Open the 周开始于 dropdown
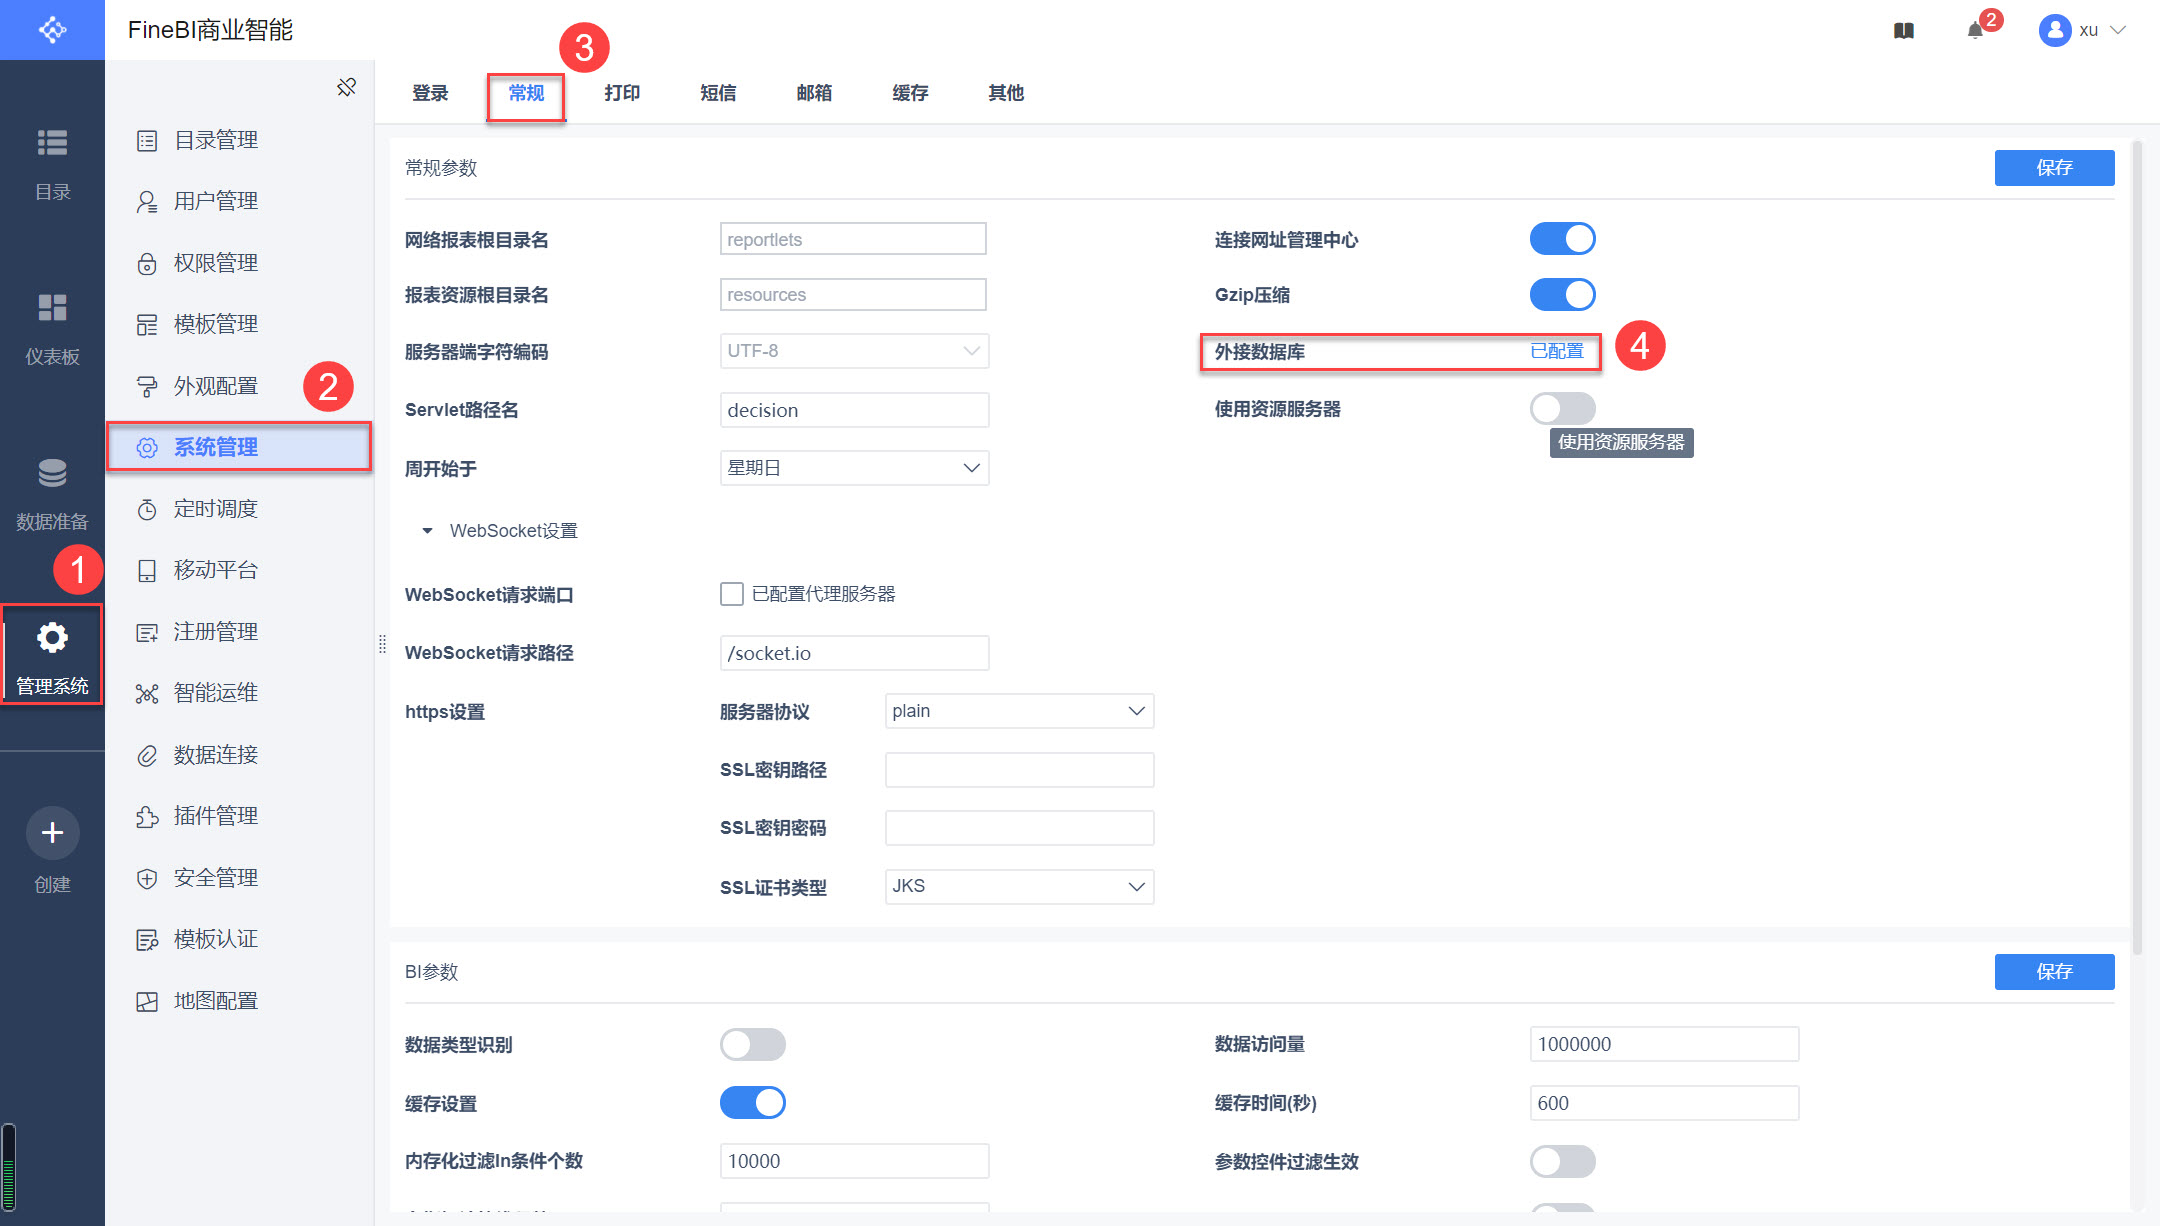Viewport: 2160px width, 1226px height. pos(854,468)
